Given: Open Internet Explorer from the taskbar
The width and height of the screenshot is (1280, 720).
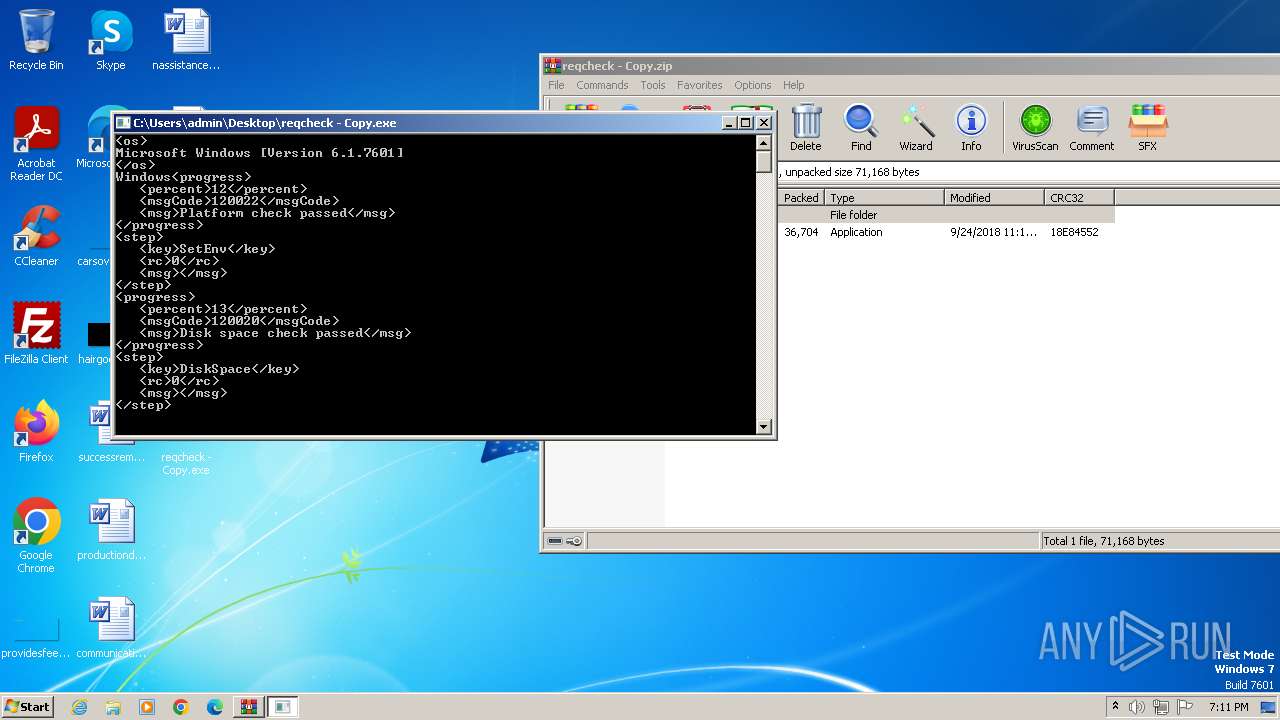Looking at the screenshot, I should [79, 707].
